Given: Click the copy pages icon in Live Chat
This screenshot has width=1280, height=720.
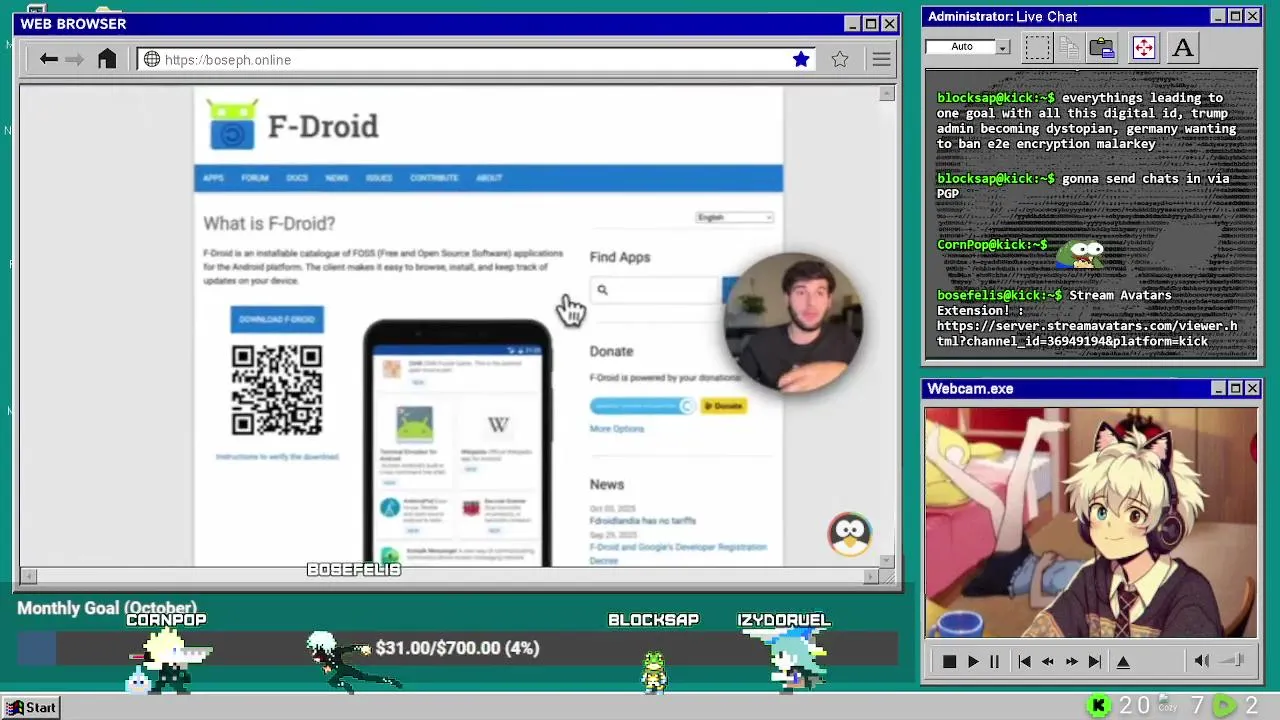Looking at the screenshot, I should (1069, 47).
